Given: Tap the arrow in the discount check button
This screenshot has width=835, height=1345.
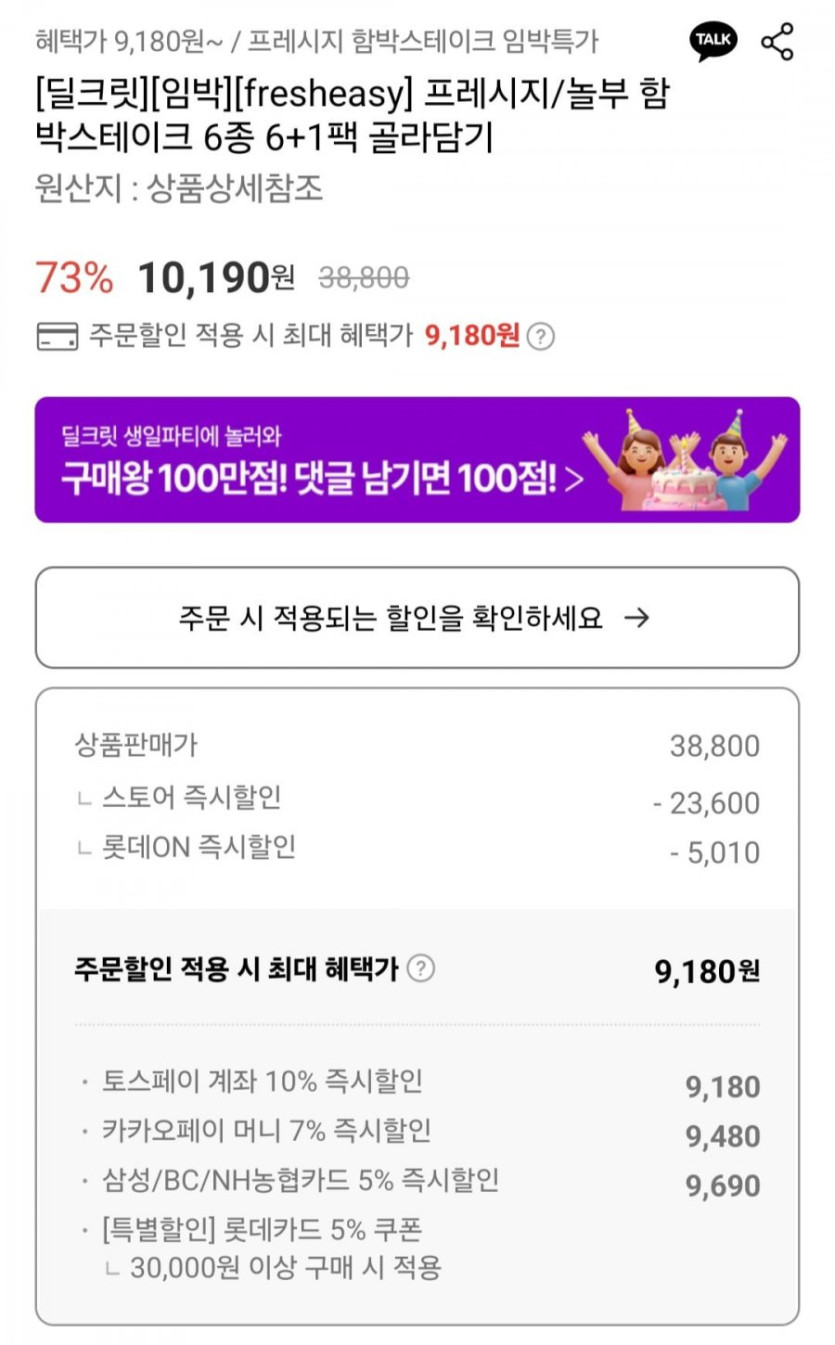Looking at the screenshot, I should click(636, 618).
